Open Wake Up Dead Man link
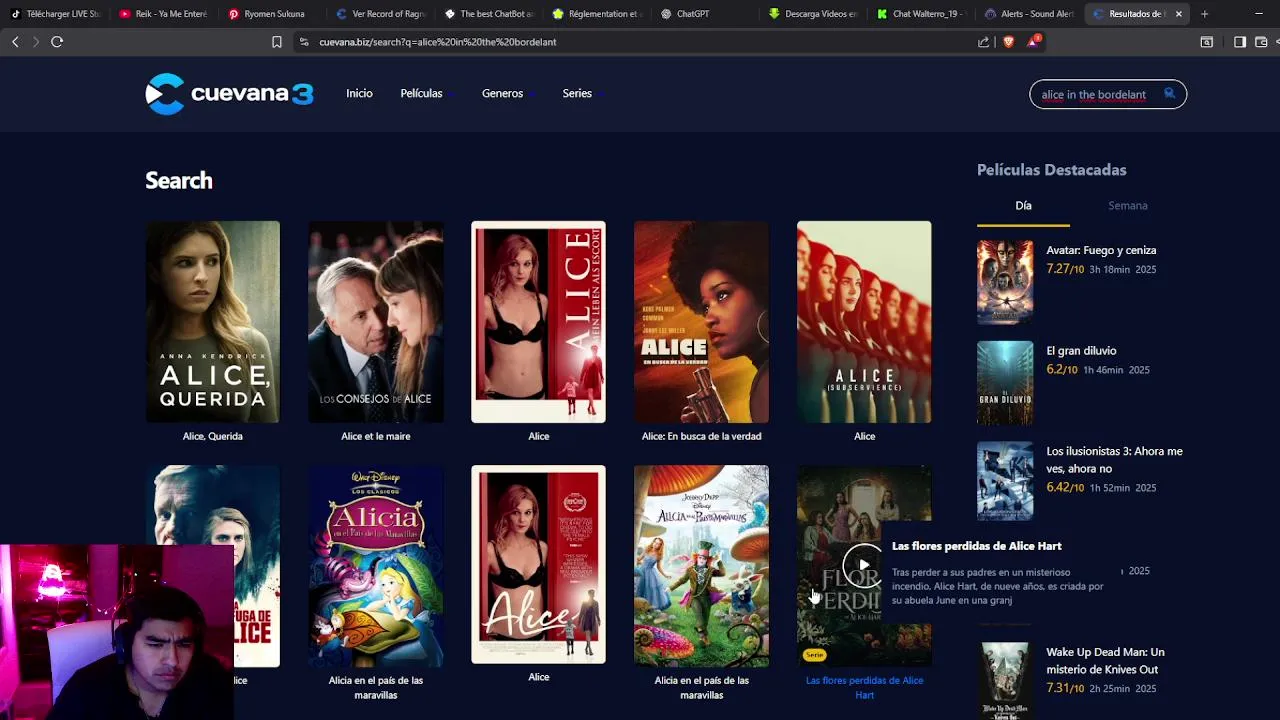Image resolution: width=1280 pixels, height=720 pixels. (x=1105, y=661)
